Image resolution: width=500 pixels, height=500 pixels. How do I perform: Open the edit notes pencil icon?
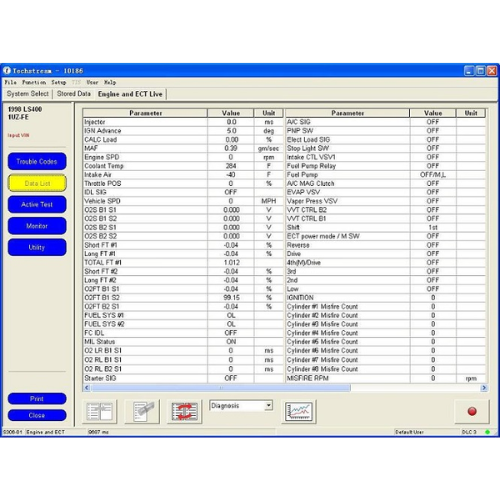(x=142, y=411)
